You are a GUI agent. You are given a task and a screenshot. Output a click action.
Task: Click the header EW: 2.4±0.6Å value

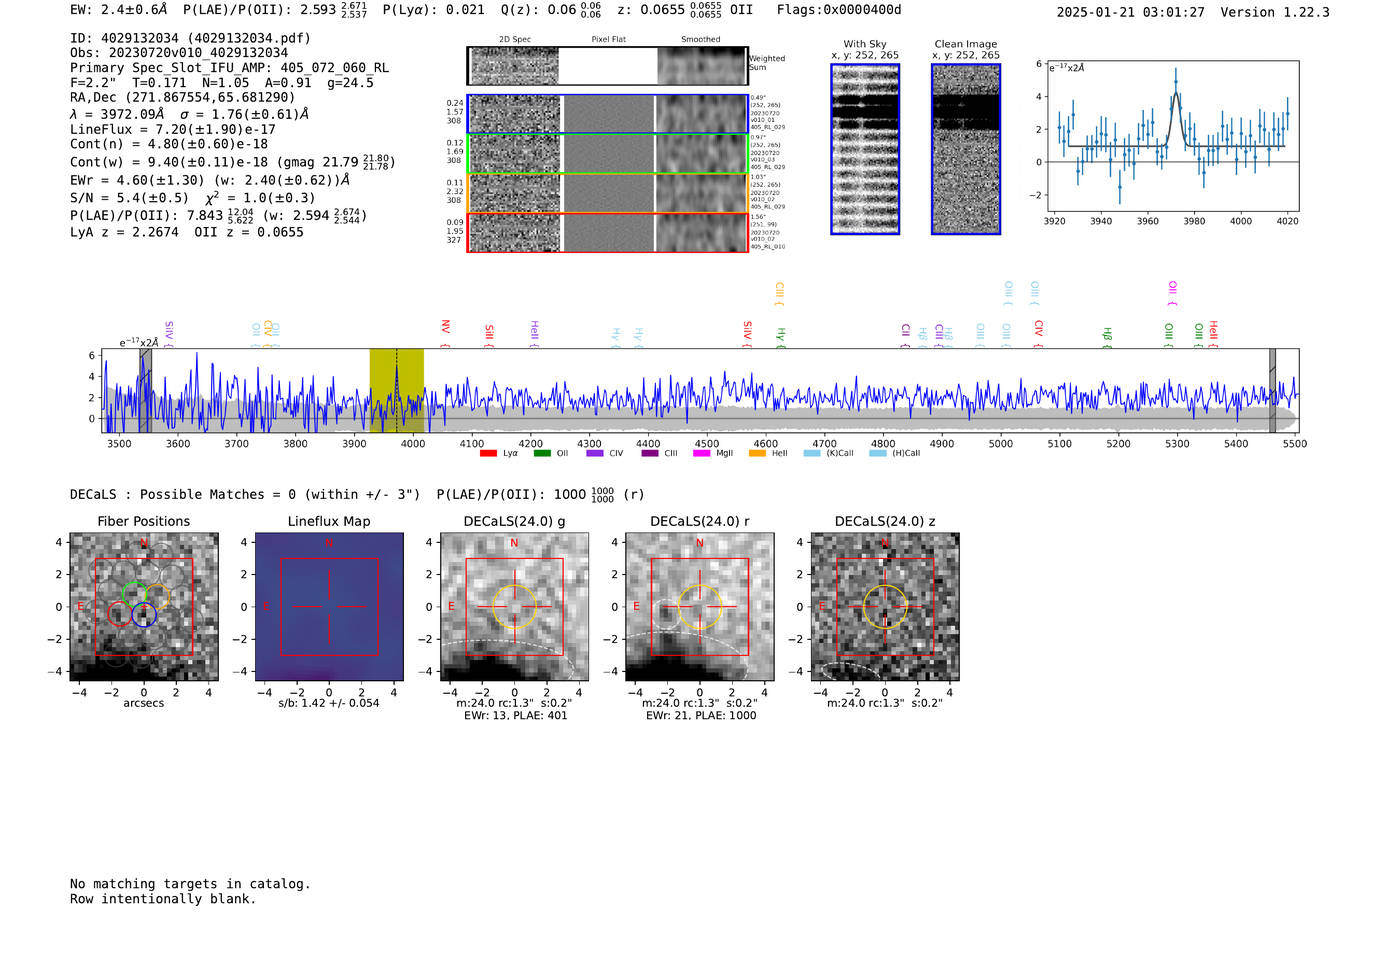click(x=119, y=9)
